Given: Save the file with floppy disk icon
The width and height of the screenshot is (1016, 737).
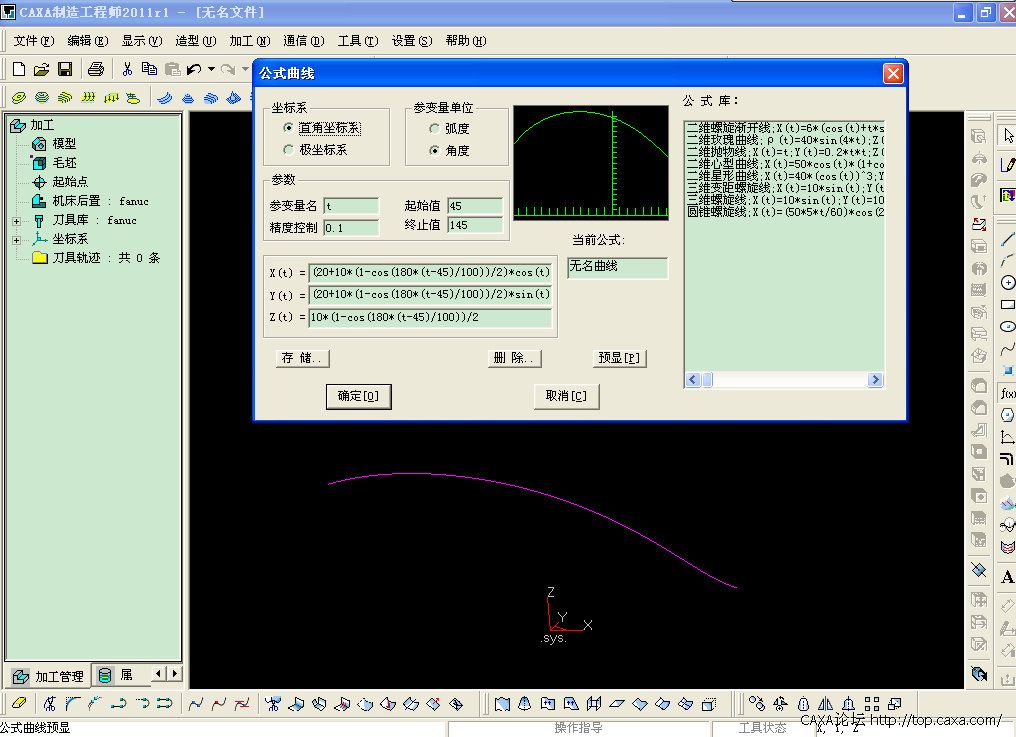Looking at the screenshot, I should click(x=65, y=69).
